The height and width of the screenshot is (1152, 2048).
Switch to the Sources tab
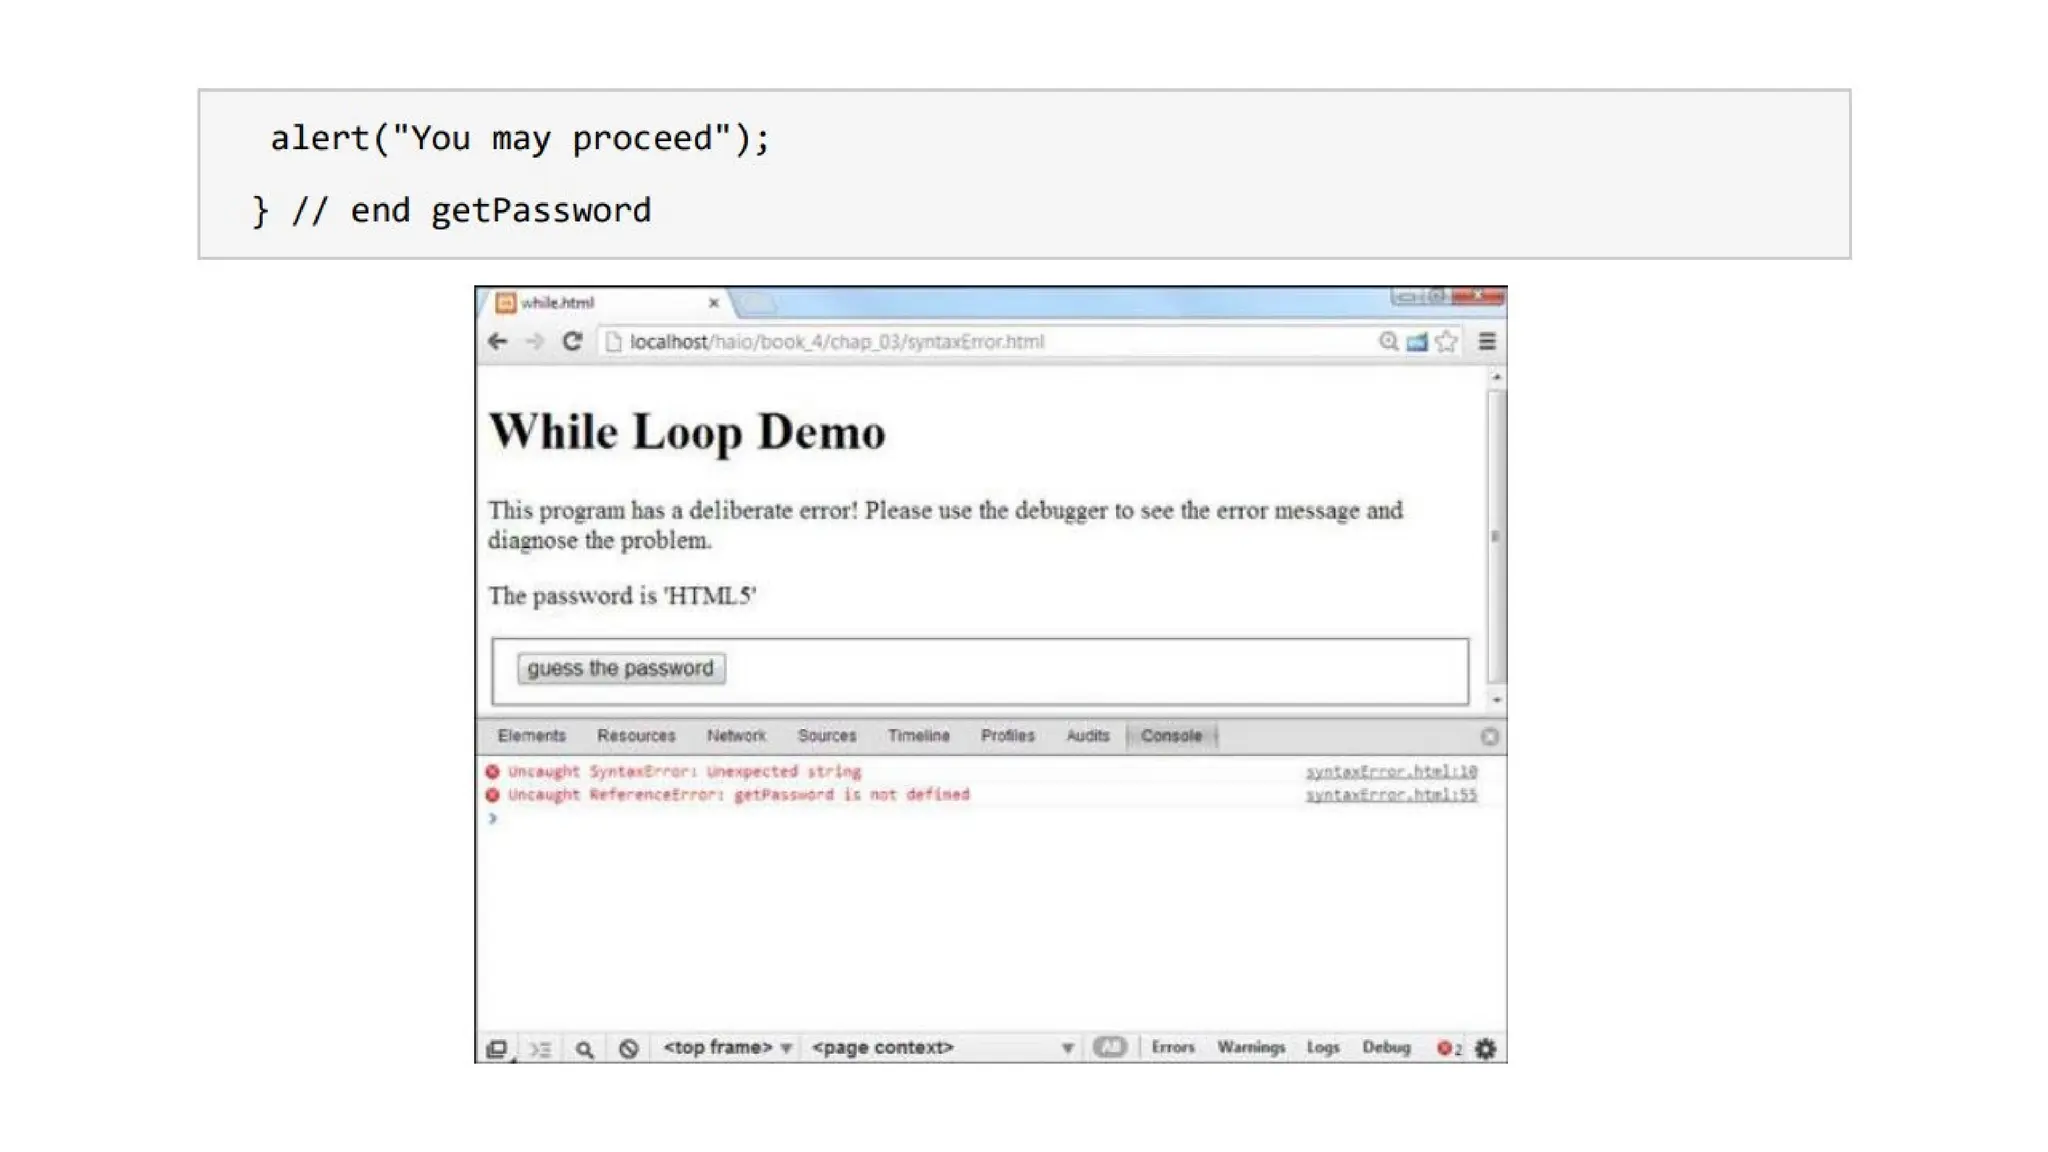pyautogui.click(x=827, y=736)
